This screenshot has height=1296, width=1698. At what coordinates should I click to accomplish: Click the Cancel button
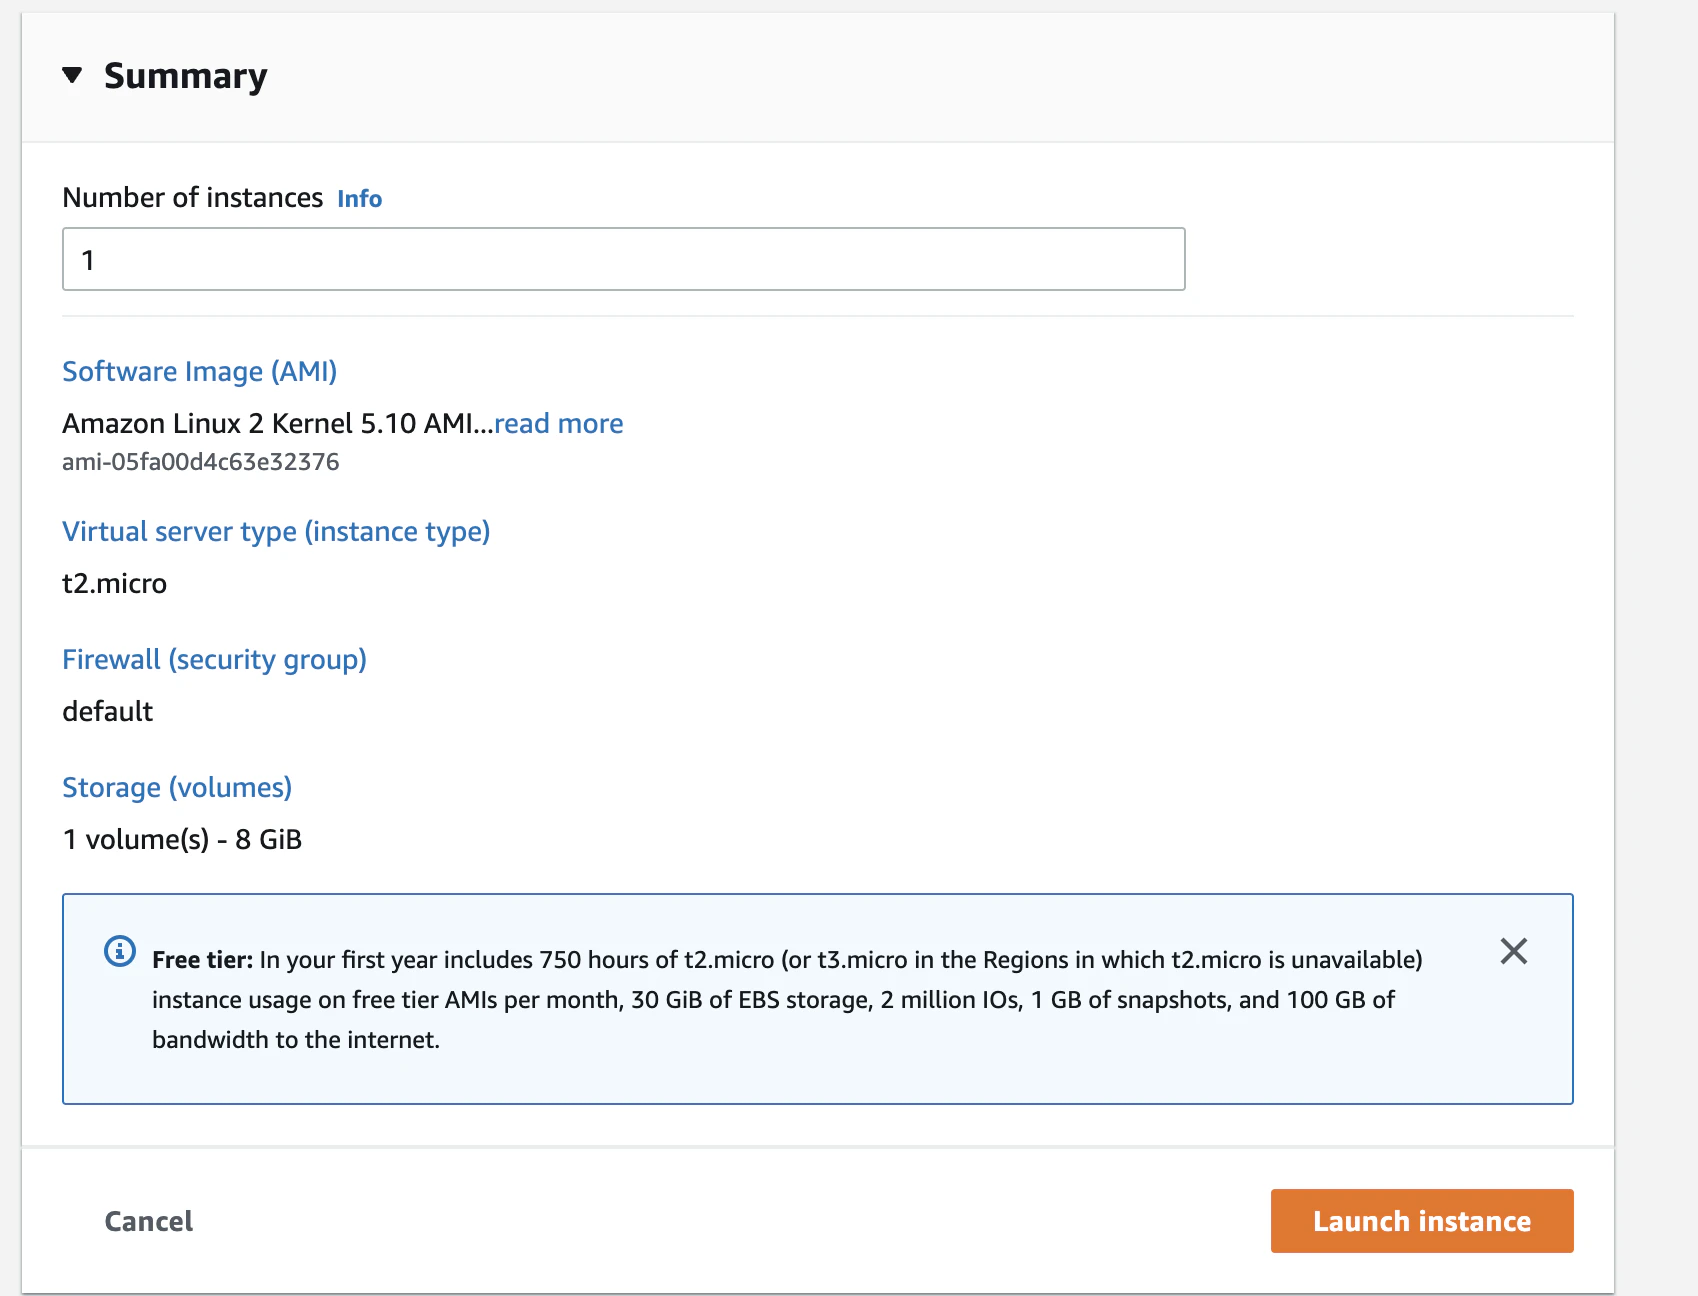[148, 1221]
